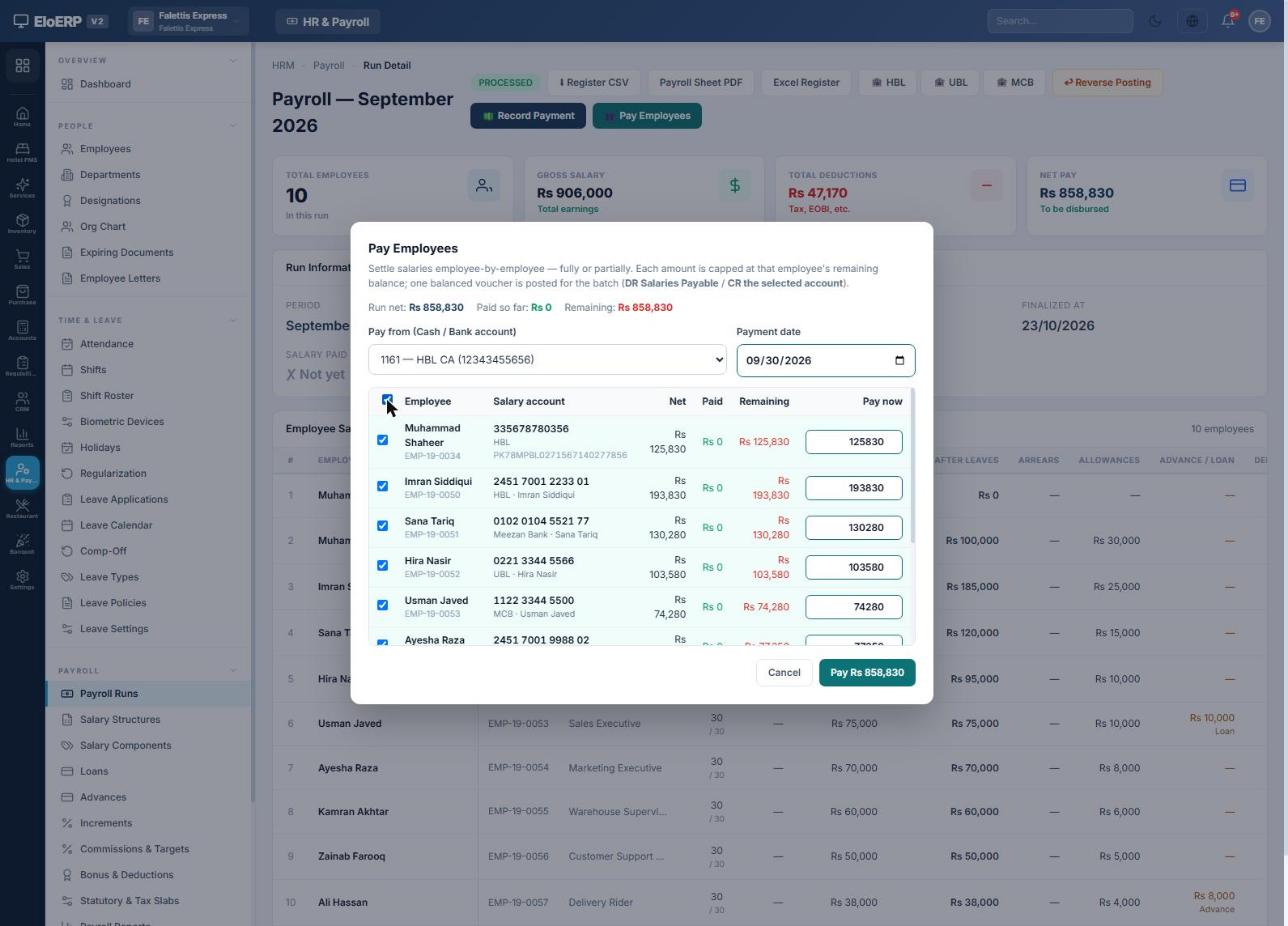Focus the top Search field

click(1060, 21)
